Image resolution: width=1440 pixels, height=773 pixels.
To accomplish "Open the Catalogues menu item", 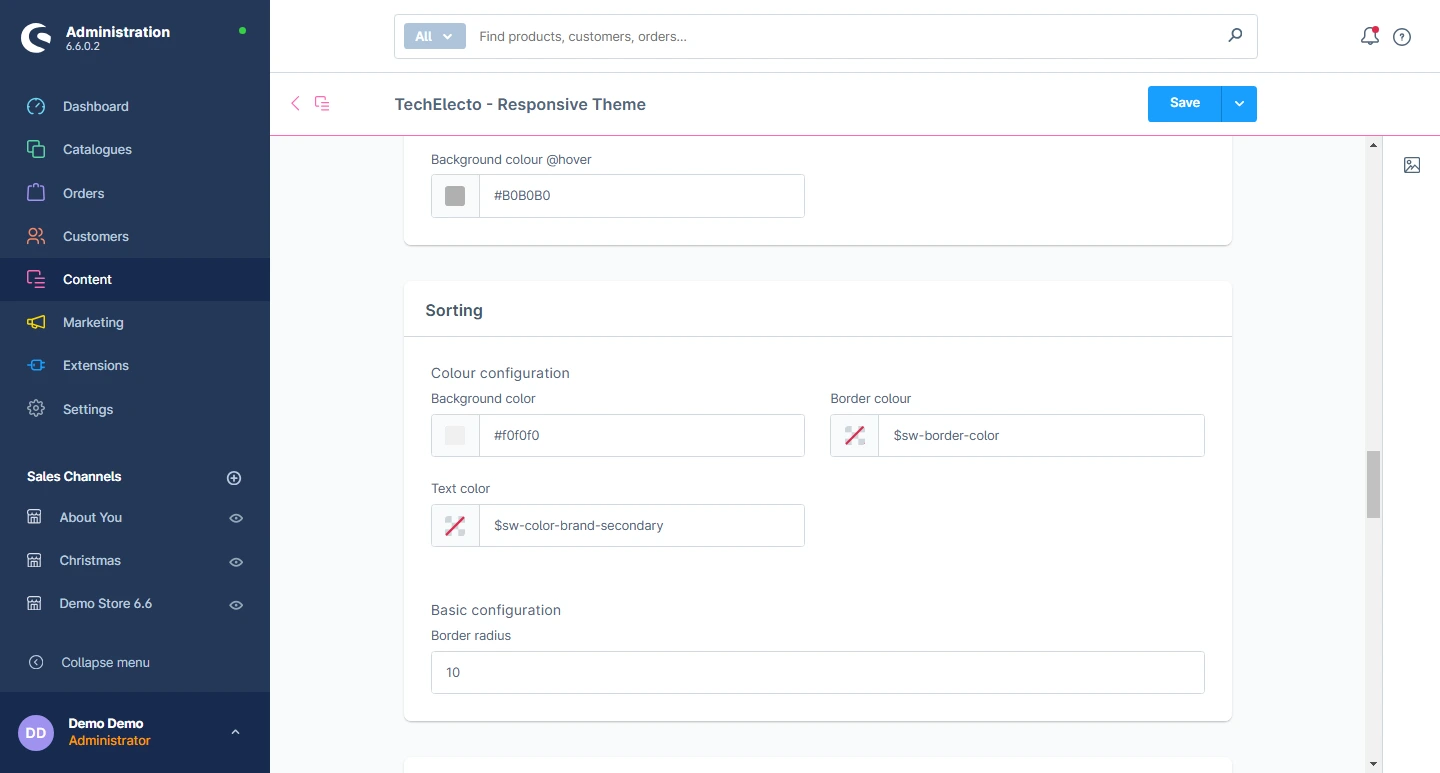I will 97,150.
